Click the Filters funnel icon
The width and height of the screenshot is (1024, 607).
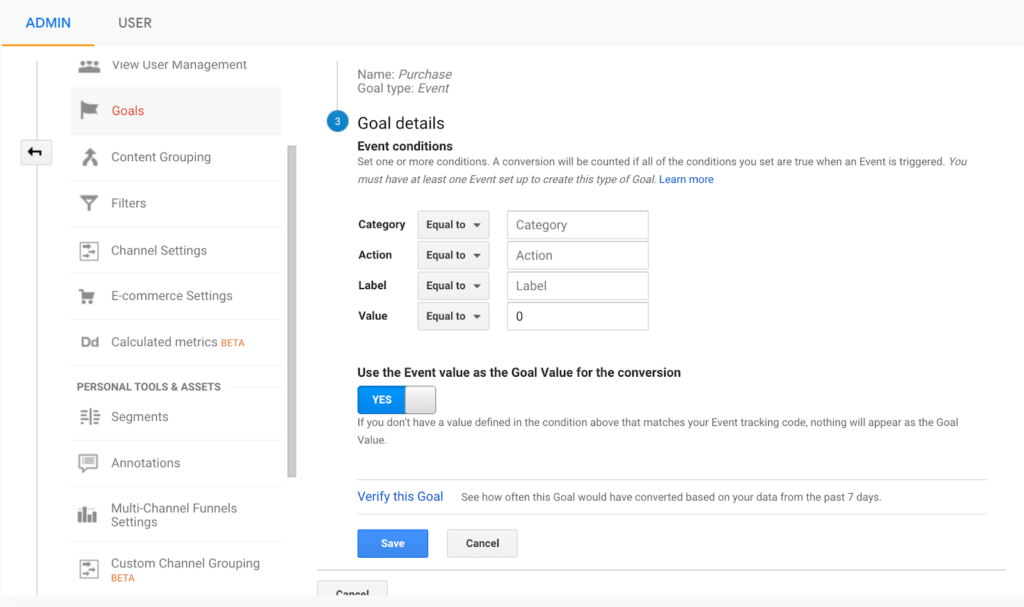tap(90, 203)
